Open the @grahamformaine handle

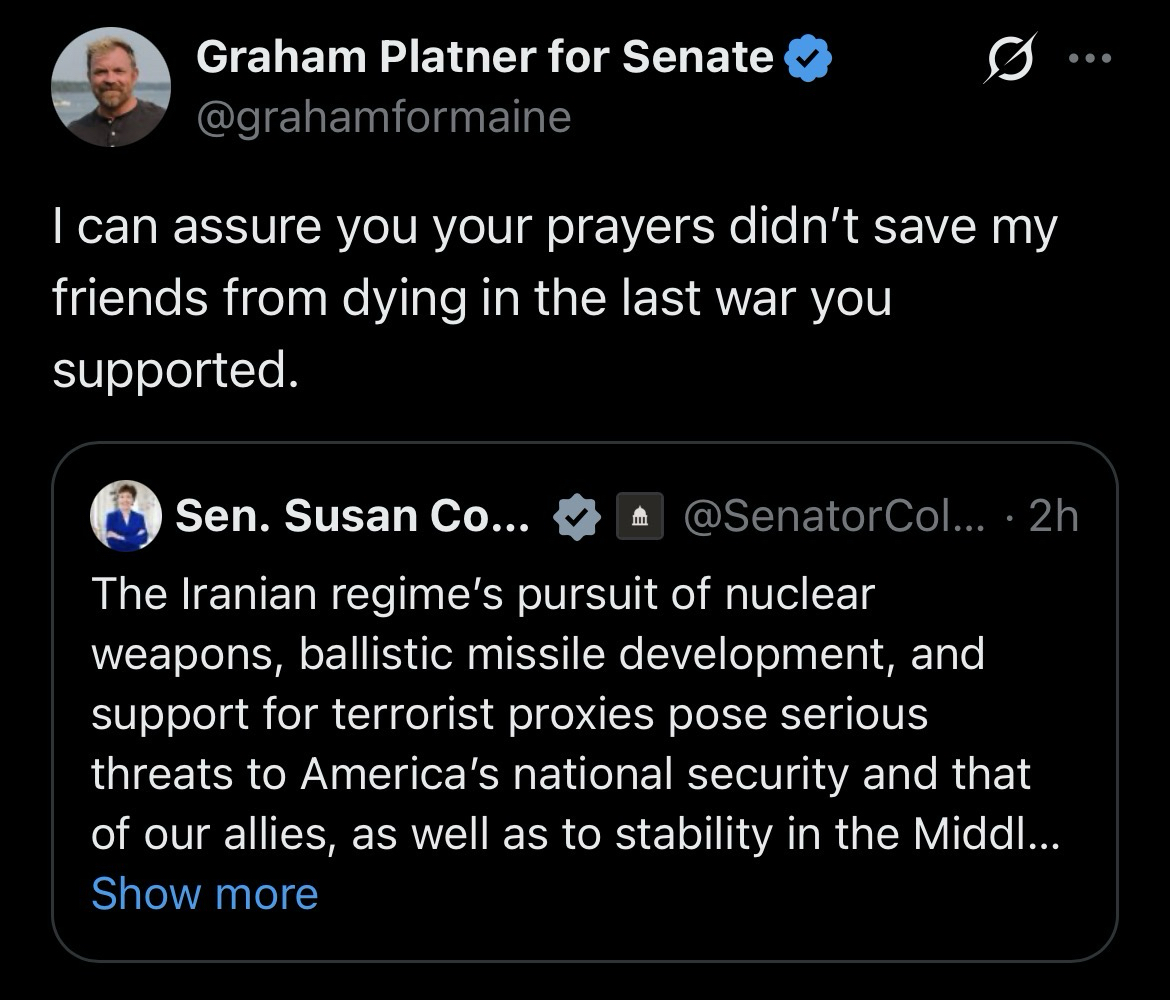(x=384, y=117)
